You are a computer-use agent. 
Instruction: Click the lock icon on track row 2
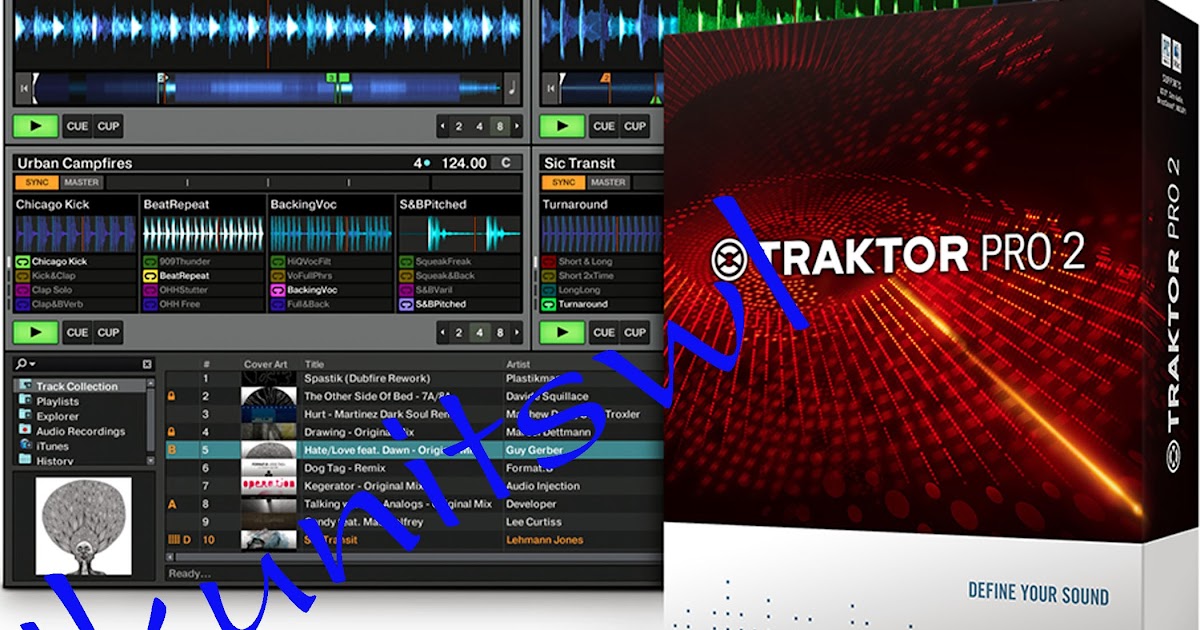tap(171, 397)
